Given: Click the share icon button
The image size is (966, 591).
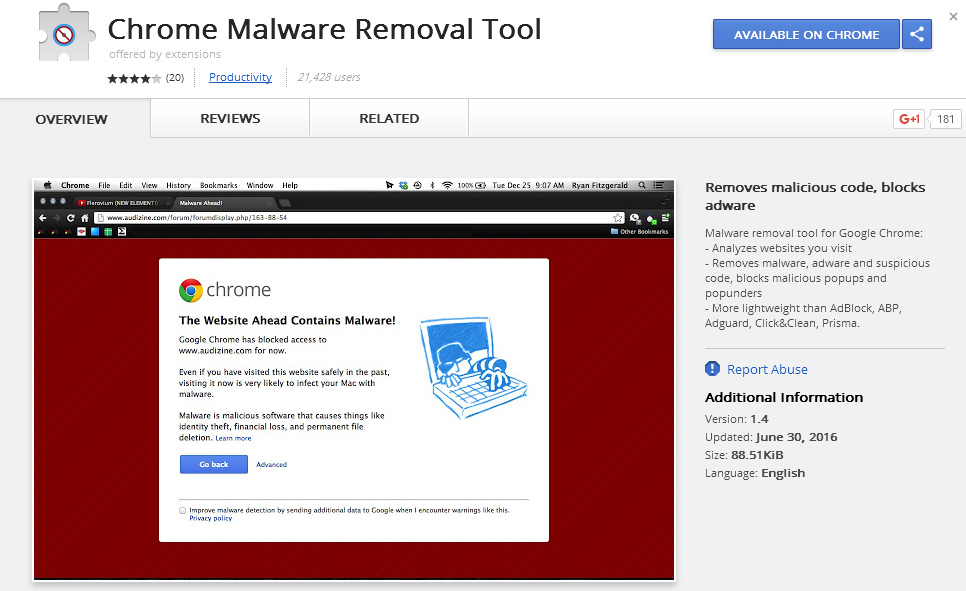Looking at the screenshot, I should coord(917,35).
